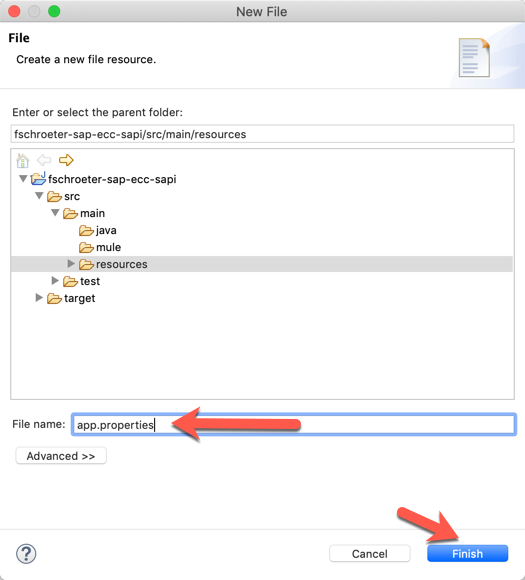Click the target folder icon
The width and height of the screenshot is (525, 580).
54,299
